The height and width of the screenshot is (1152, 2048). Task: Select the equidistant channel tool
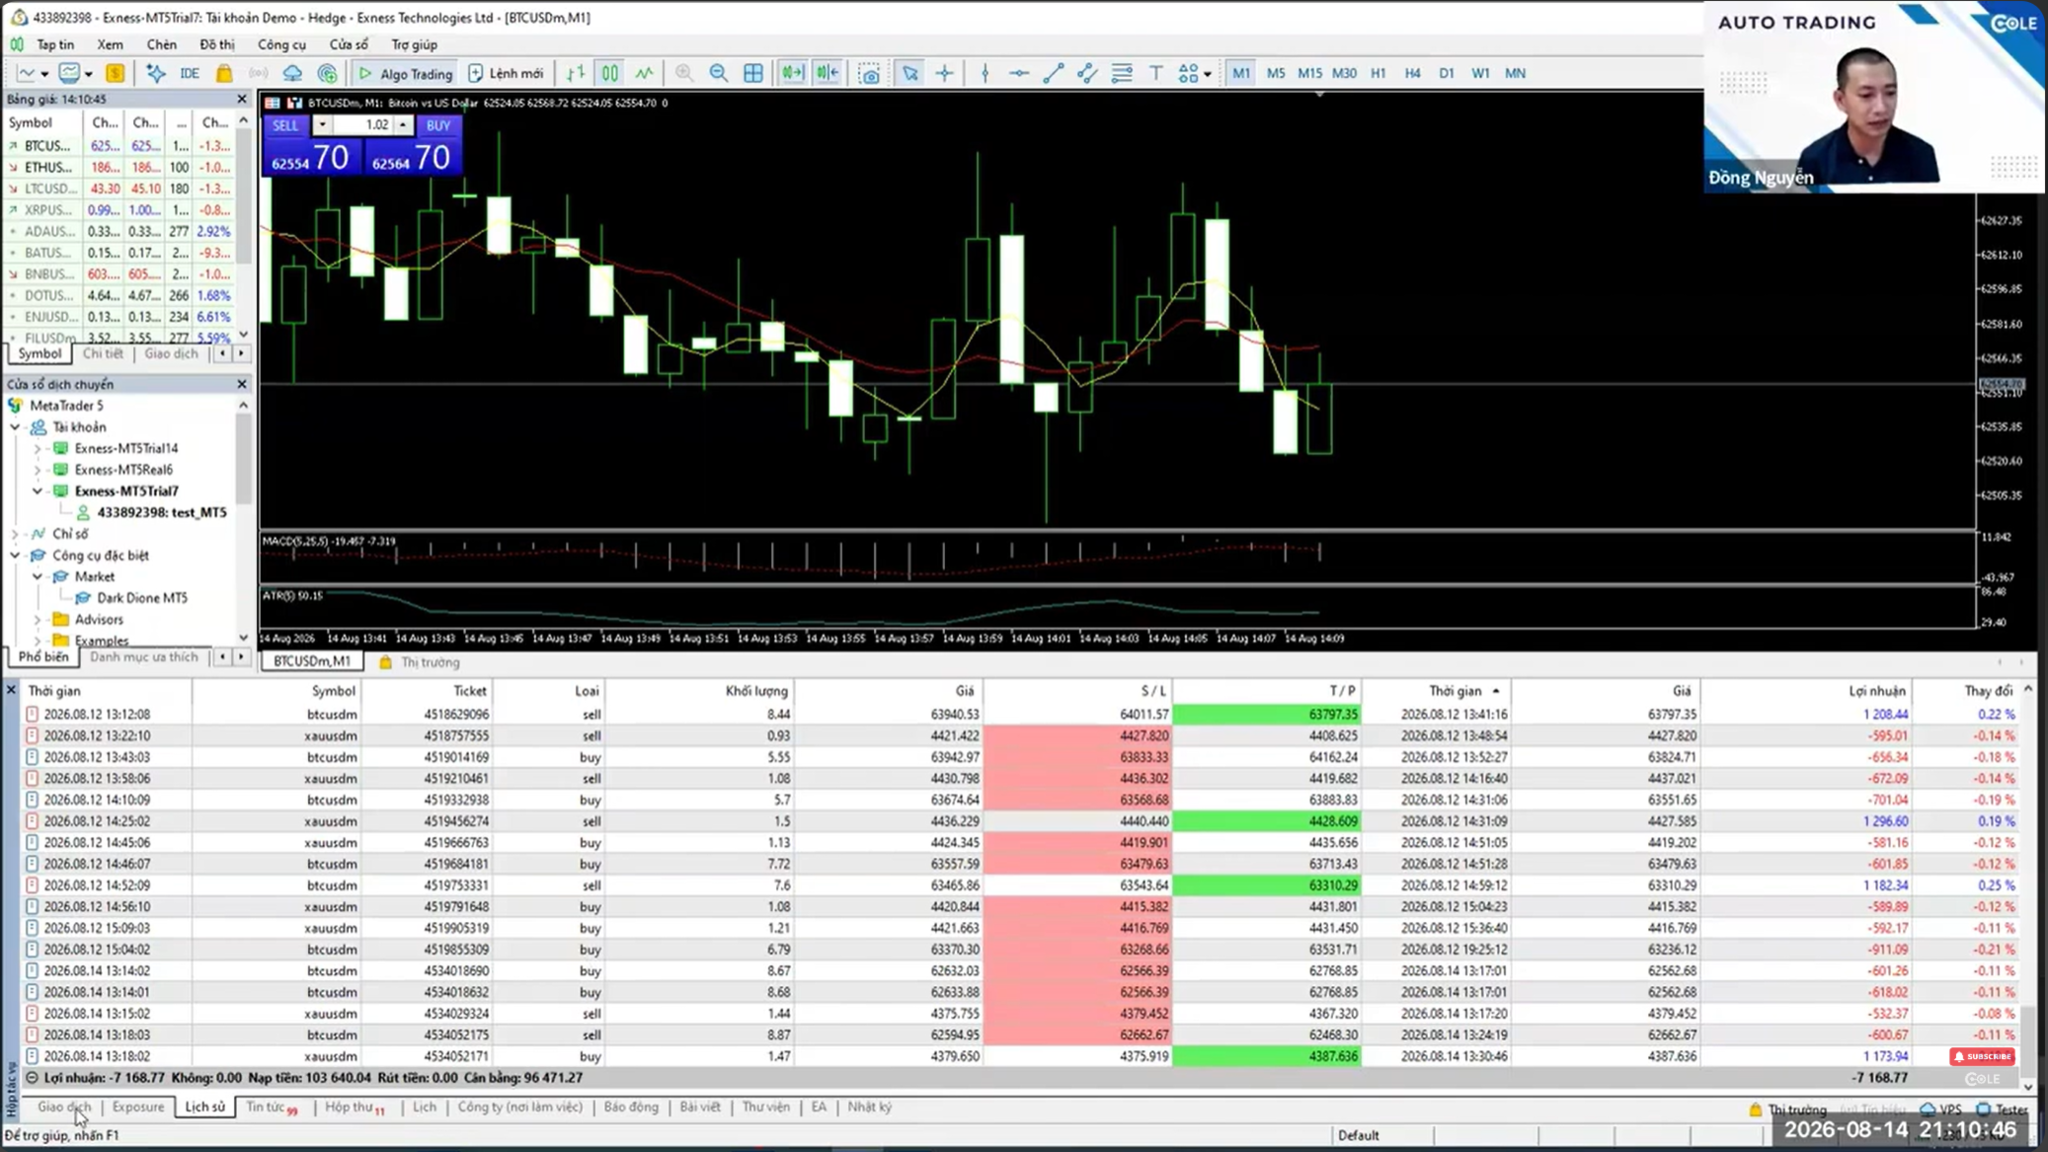click(1087, 73)
